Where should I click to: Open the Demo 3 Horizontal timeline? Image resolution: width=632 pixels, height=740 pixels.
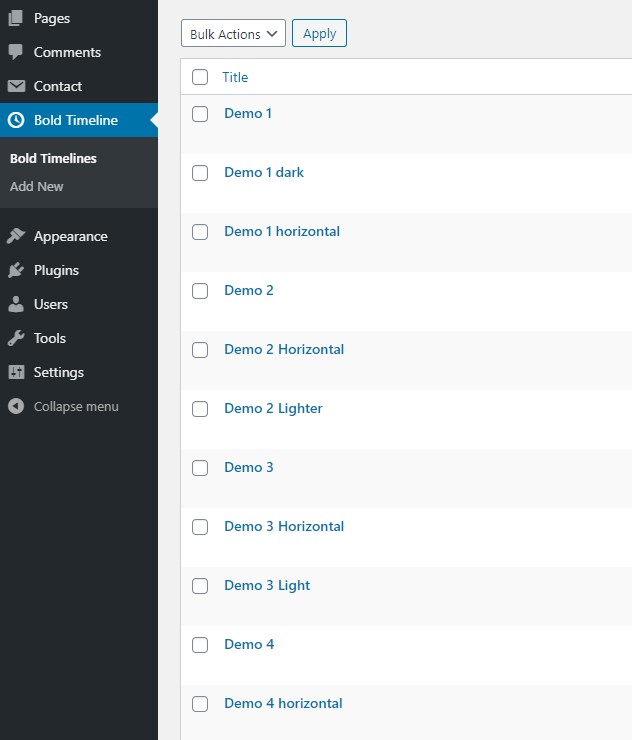pyautogui.click(x=284, y=526)
